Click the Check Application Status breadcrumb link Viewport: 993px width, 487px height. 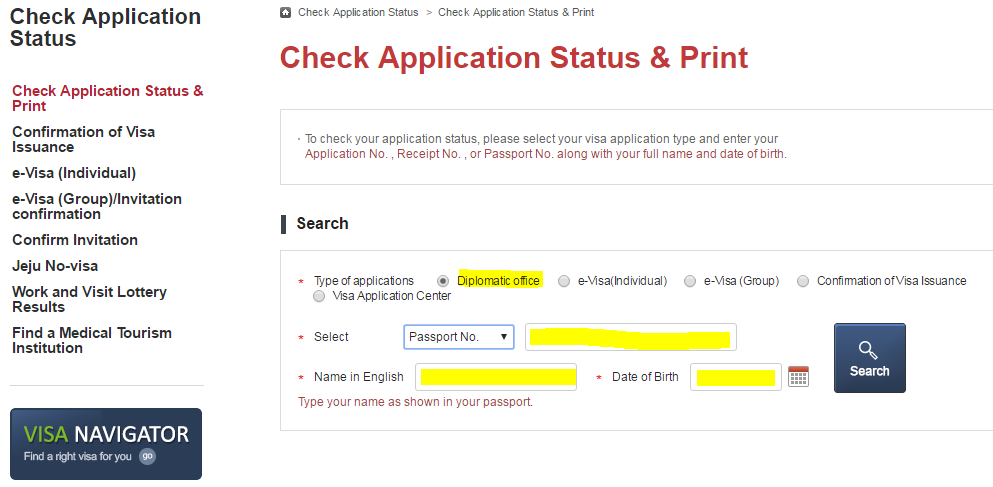tap(357, 12)
